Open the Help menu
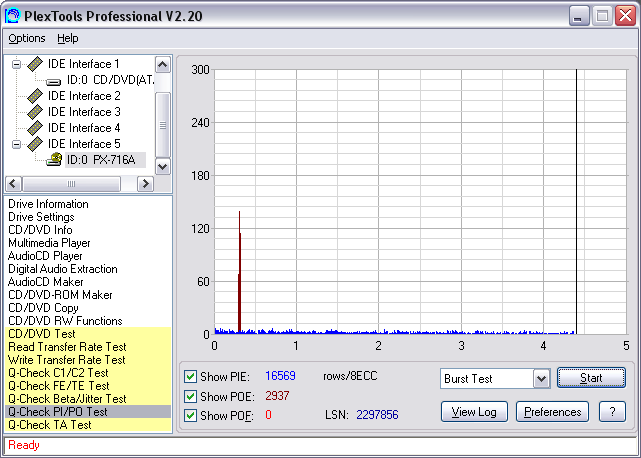Screen dimensions: 641x458 coord(67,38)
